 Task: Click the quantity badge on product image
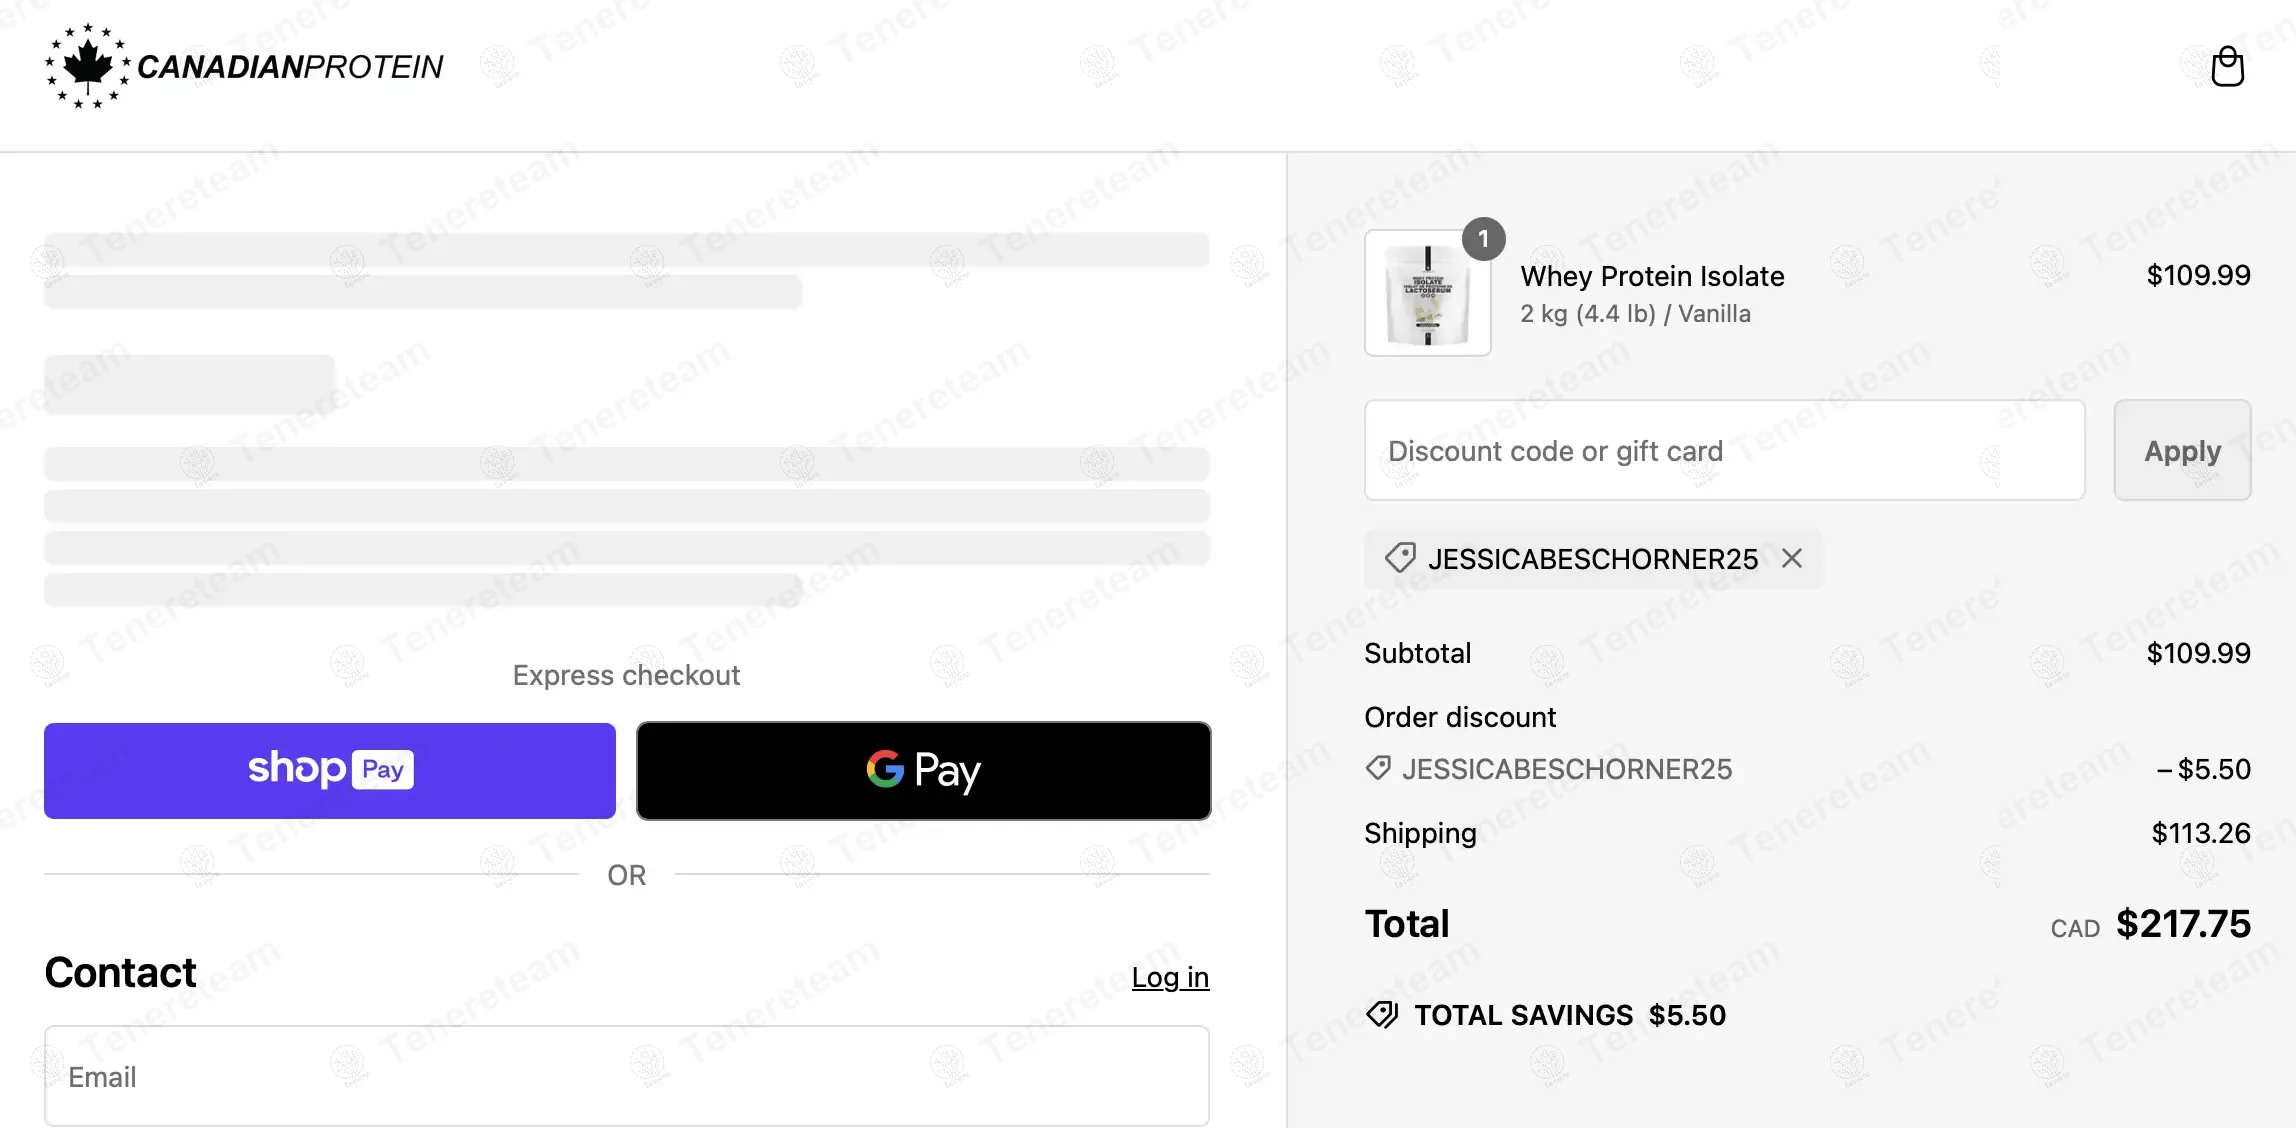coord(1483,239)
